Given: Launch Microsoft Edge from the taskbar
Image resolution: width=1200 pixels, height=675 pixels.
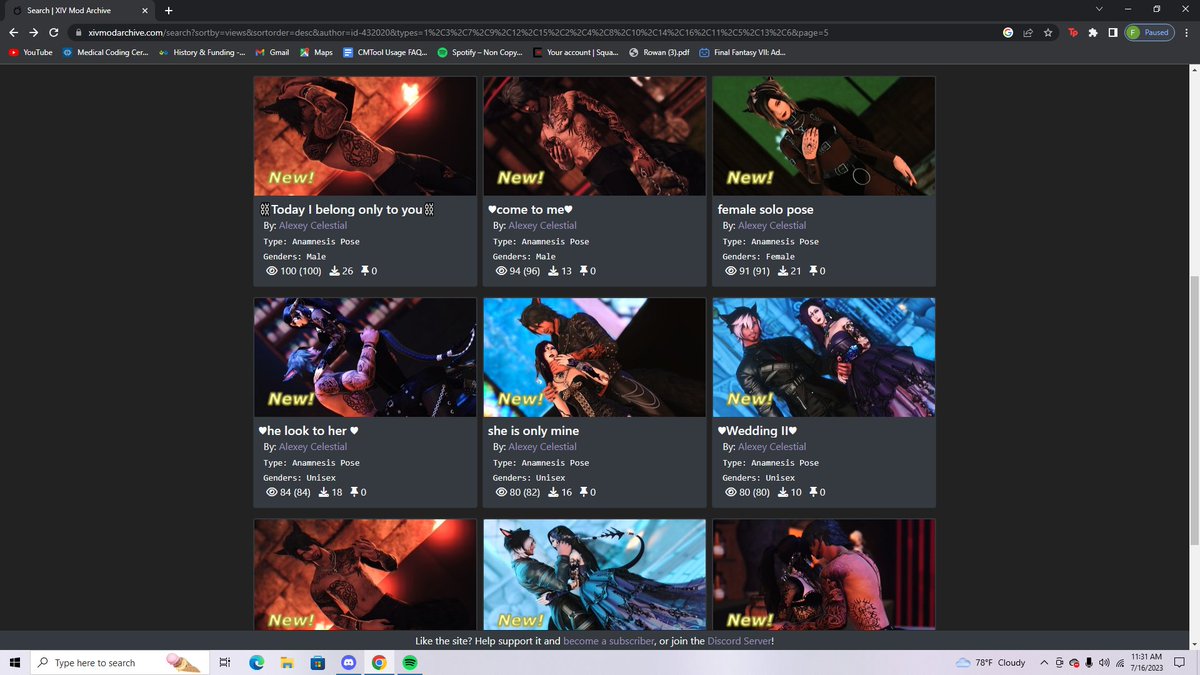Looking at the screenshot, I should [255, 662].
